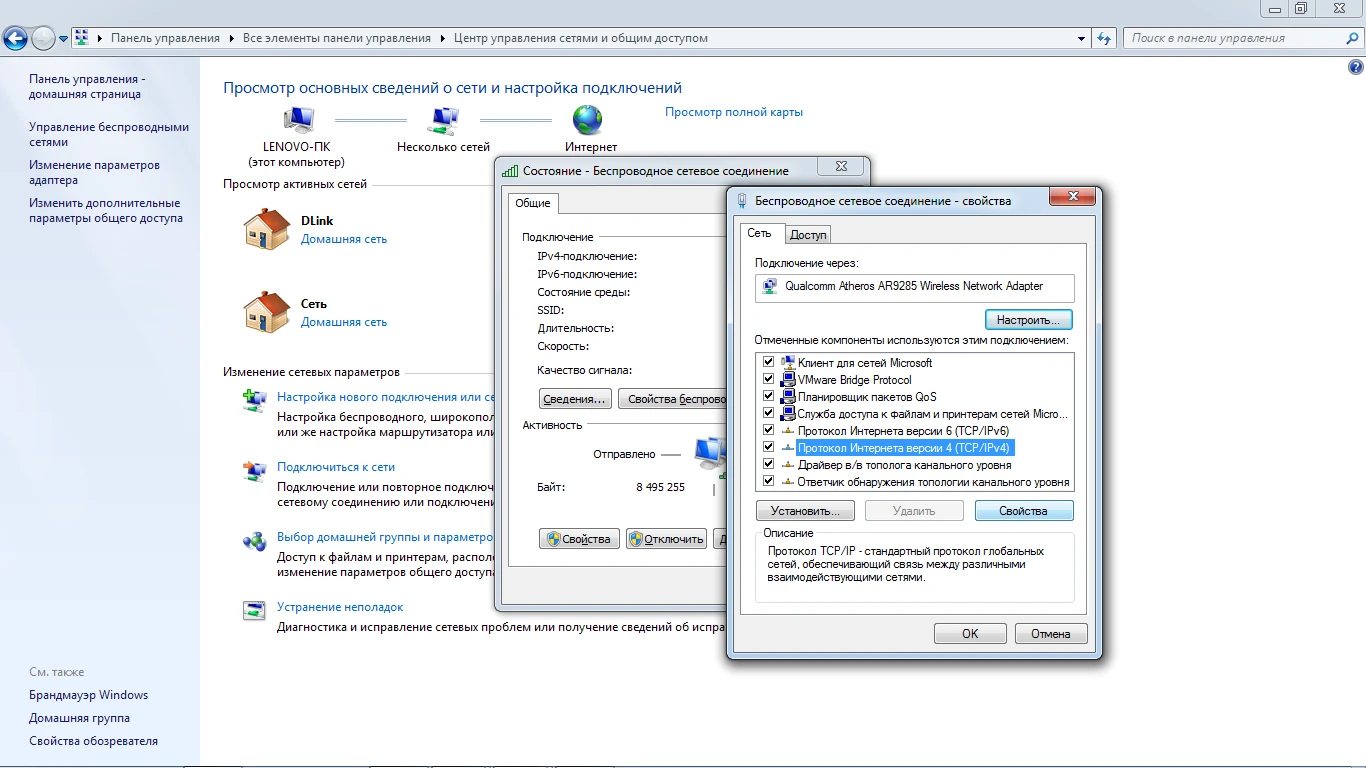This screenshot has height=768, width=1366.
Task: Disable Протокол Интернета версии 6 checkbox
Action: pos(768,431)
